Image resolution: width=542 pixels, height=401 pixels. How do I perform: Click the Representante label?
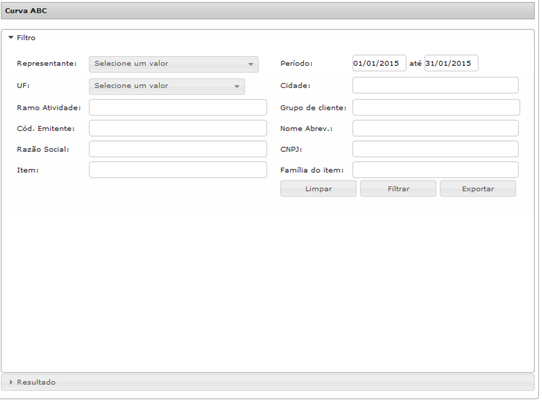pyautogui.click(x=47, y=64)
